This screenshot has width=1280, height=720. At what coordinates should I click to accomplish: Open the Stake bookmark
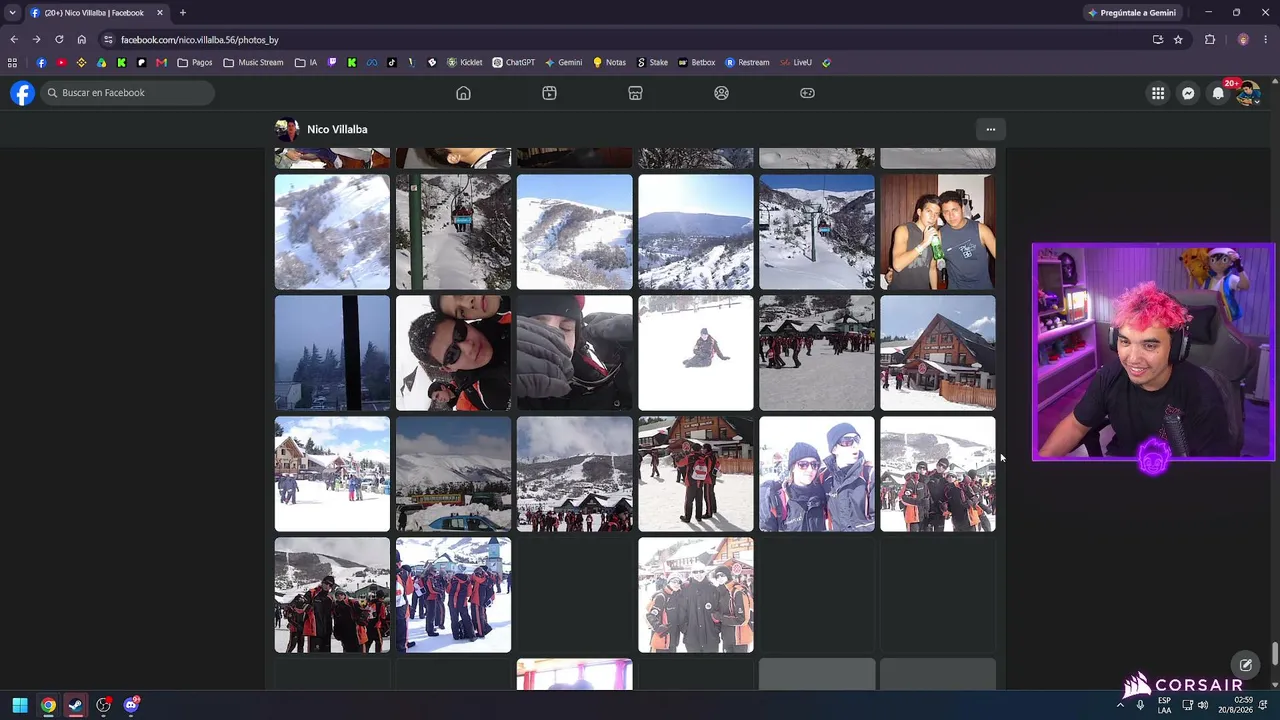click(653, 62)
